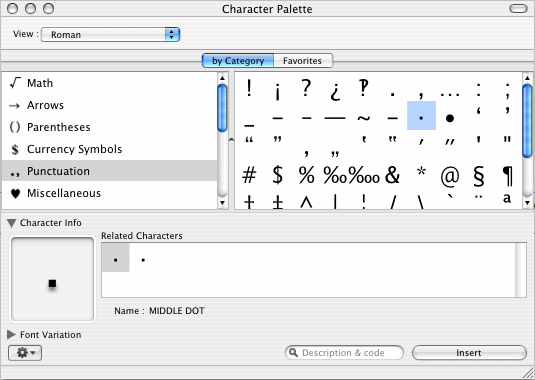535x380 pixels.
Task: Collapse the Character Info section
Action: click(12, 223)
